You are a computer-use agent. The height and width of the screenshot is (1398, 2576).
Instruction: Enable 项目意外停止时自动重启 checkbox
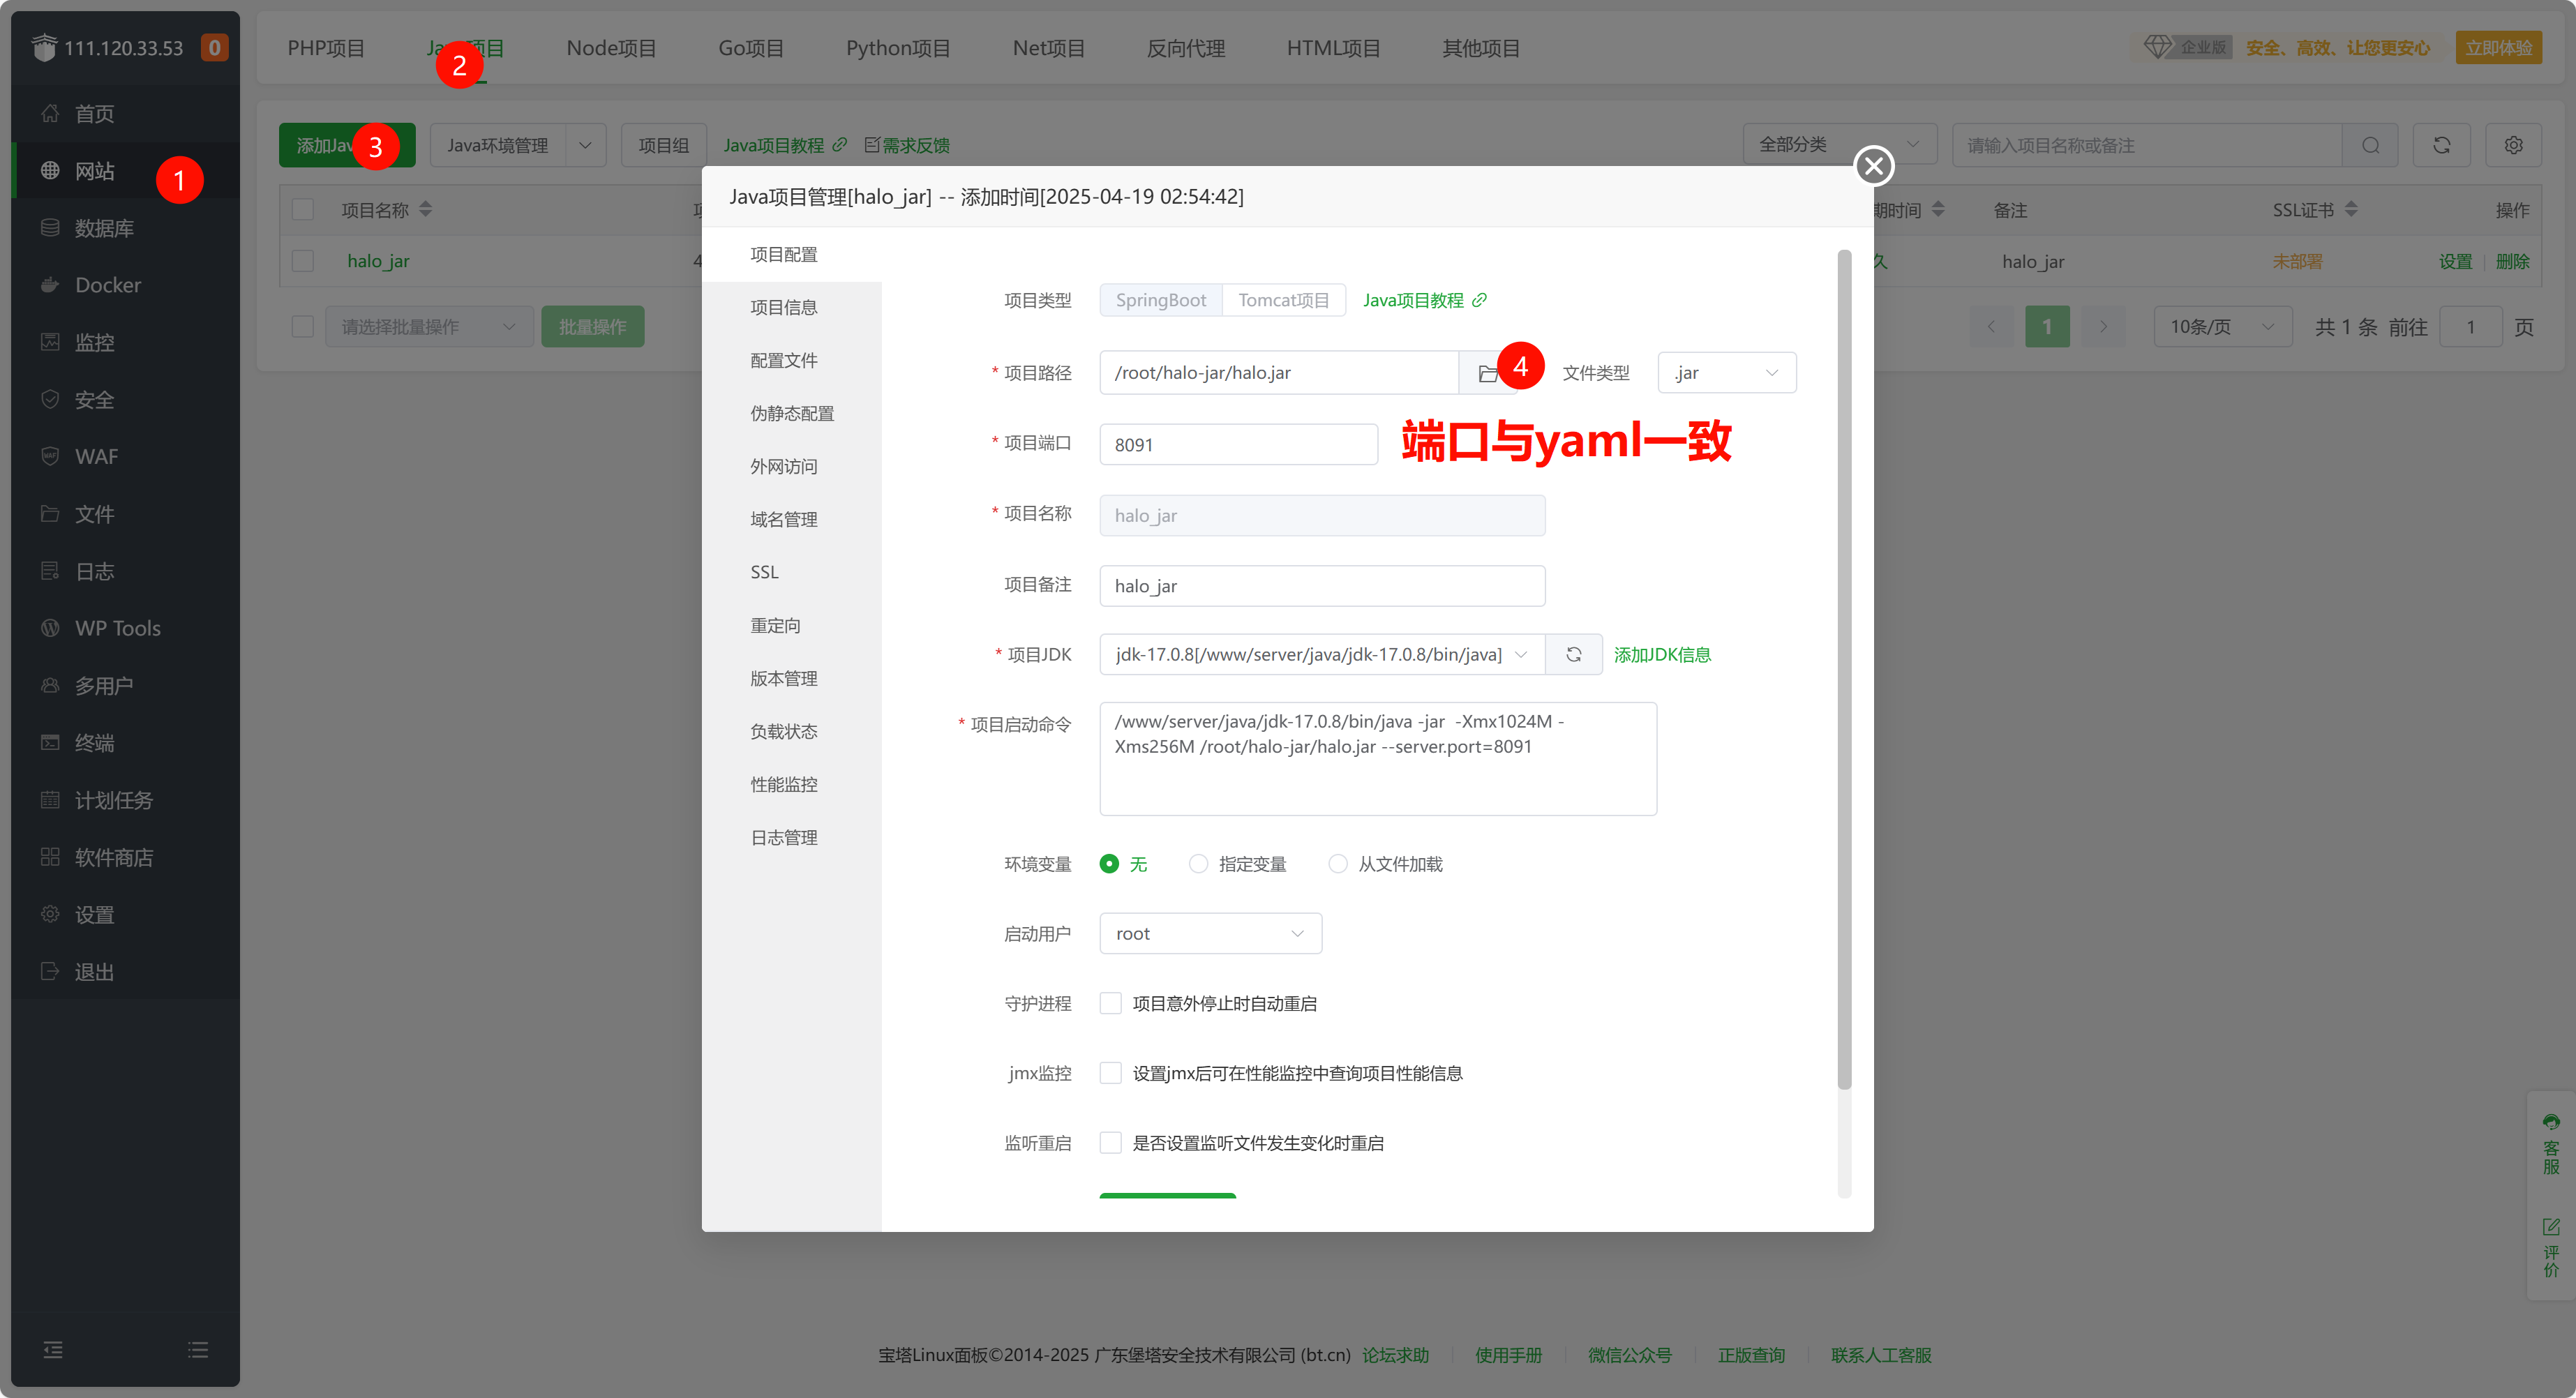[1110, 1004]
